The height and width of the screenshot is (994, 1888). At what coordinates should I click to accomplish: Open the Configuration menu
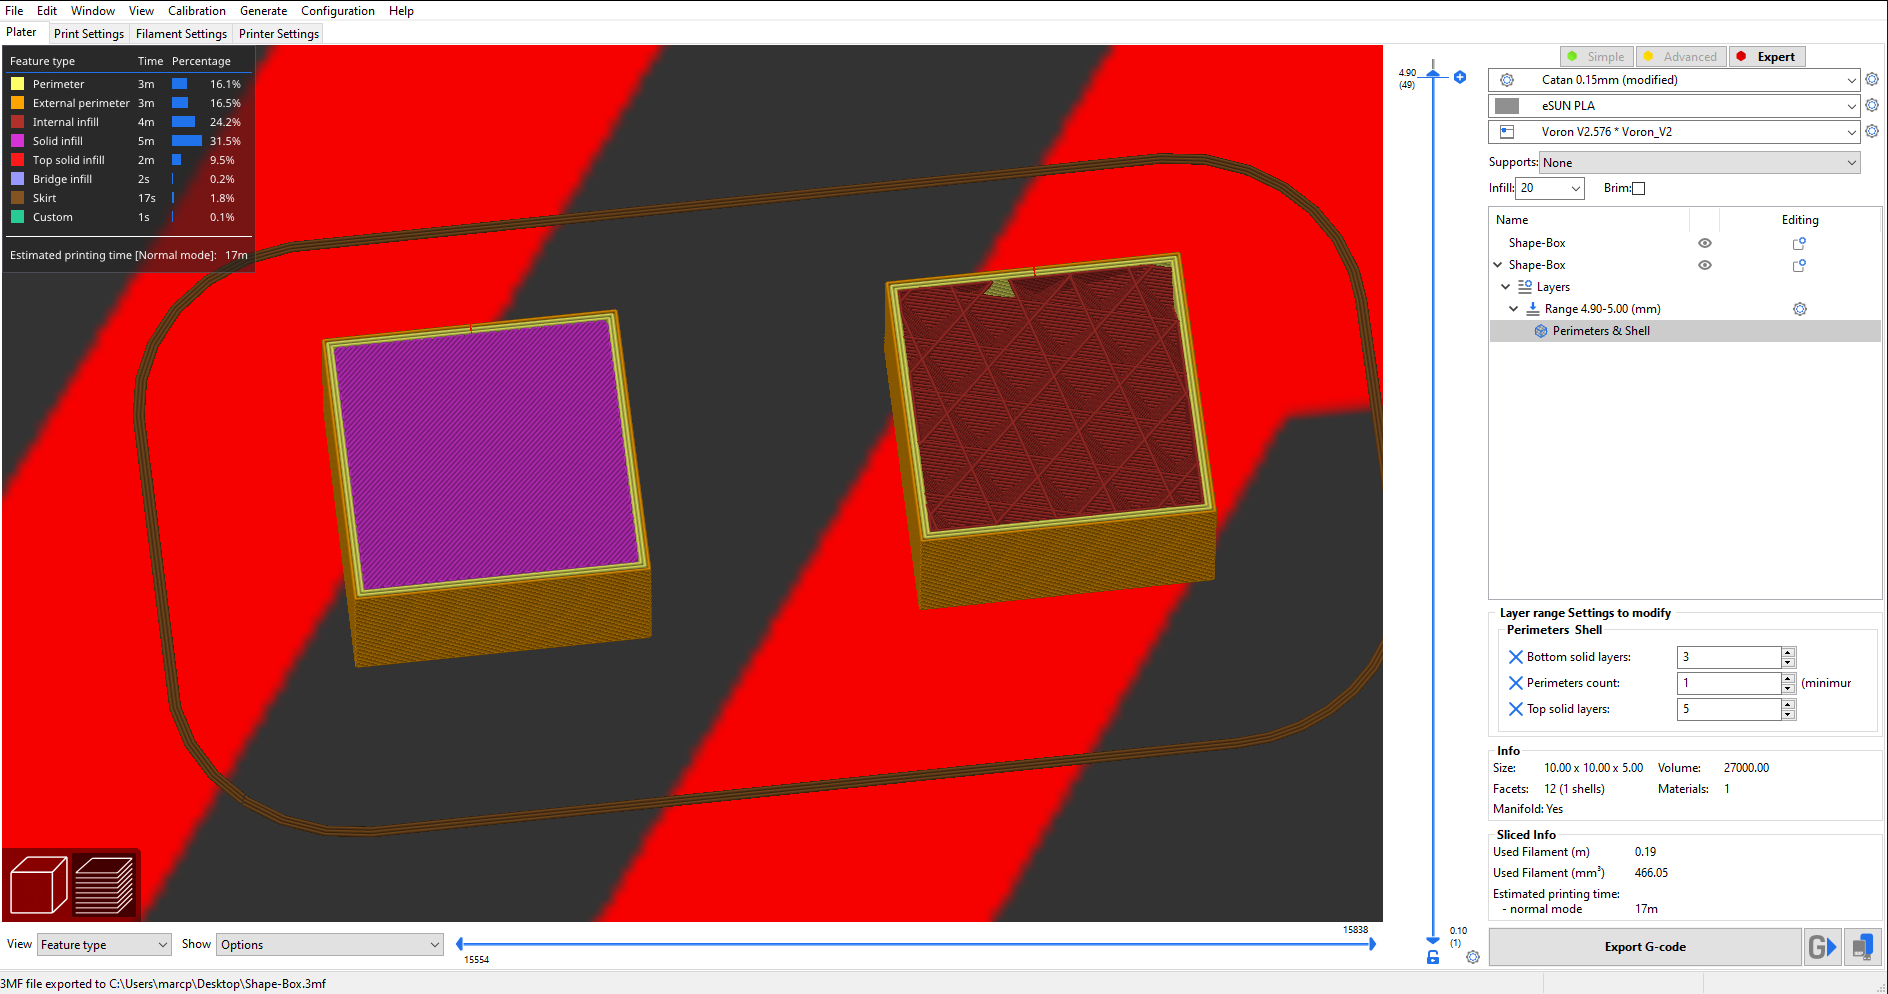click(x=338, y=11)
